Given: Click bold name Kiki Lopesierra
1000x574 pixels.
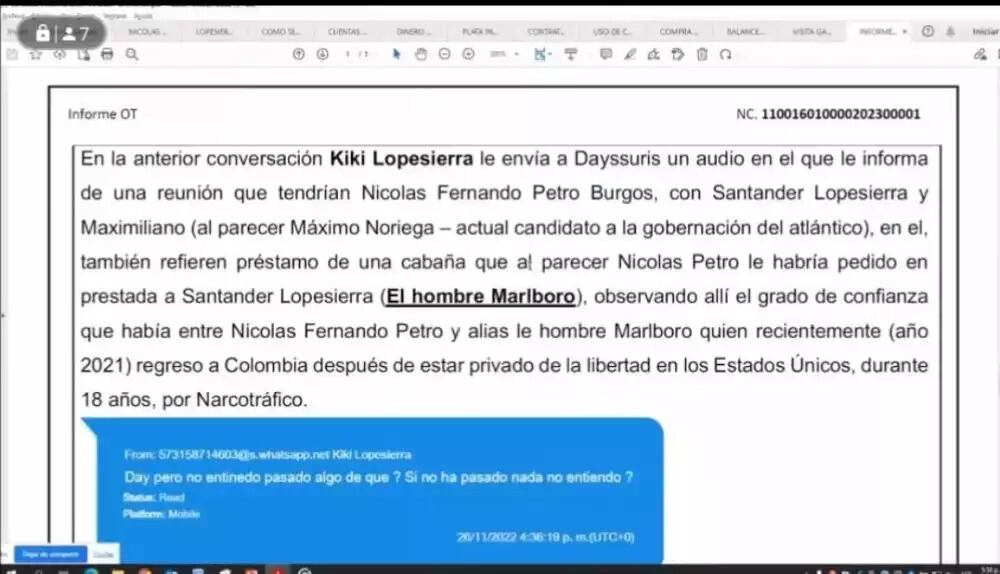Looking at the screenshot, I should 401,159.
